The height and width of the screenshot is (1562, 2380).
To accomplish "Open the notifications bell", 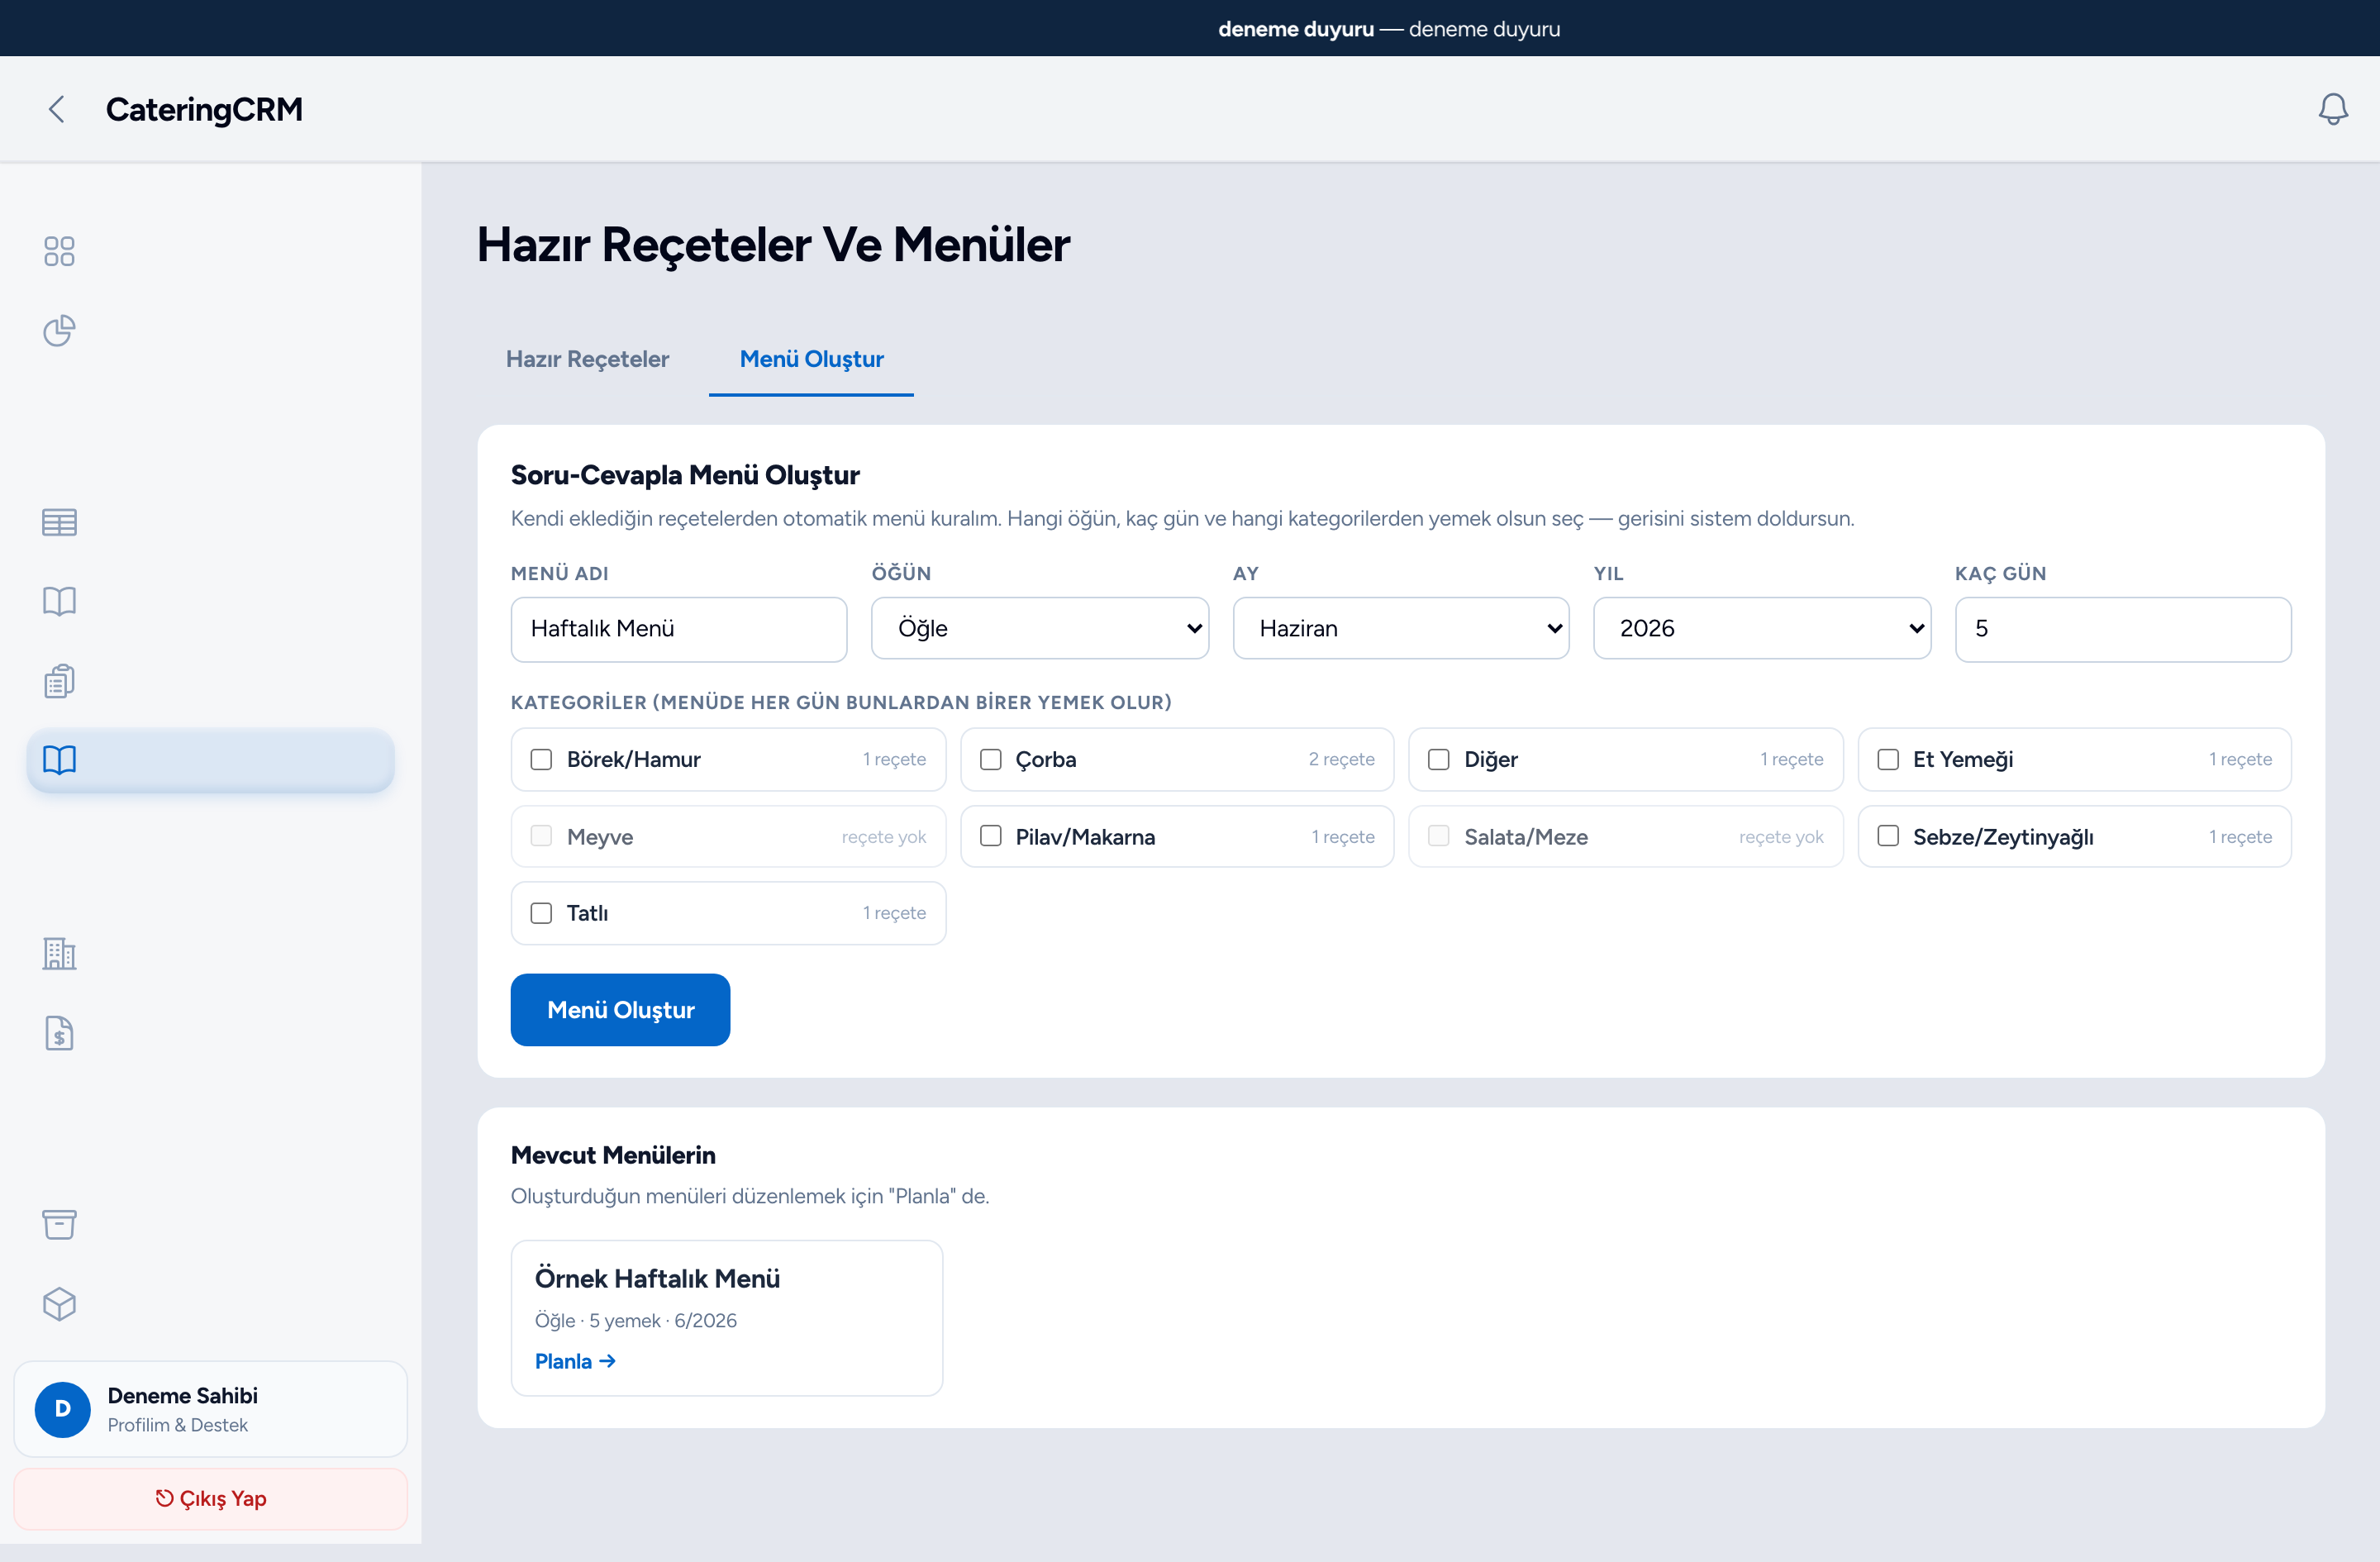I will pos(2332,109).
